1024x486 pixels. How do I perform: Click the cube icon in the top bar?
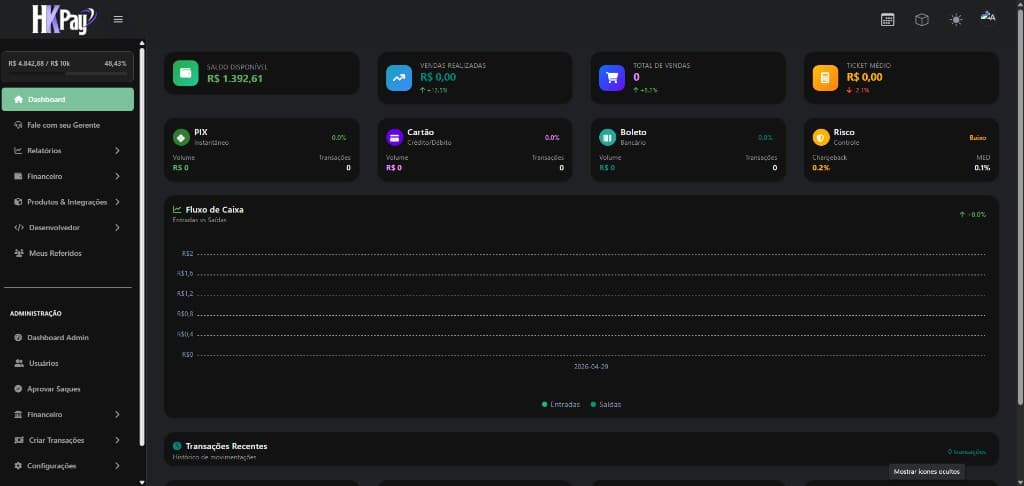pyautogui.click(x=921, y=20)
